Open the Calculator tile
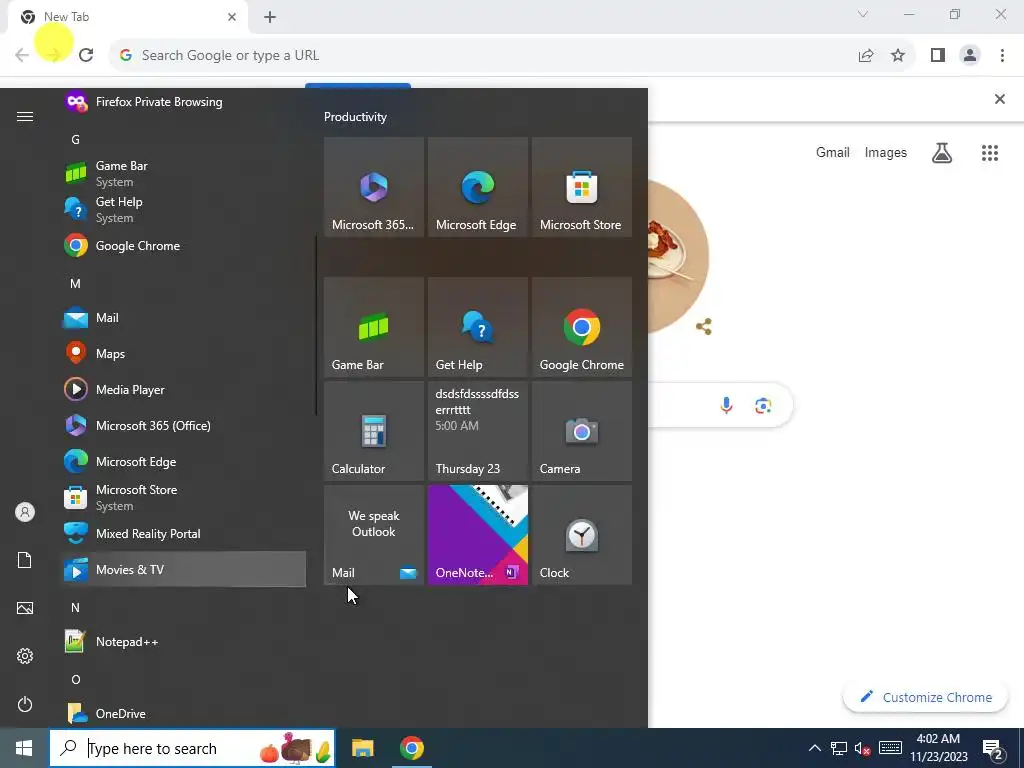The image size is (1024, 768). click(x=374, y=431)
